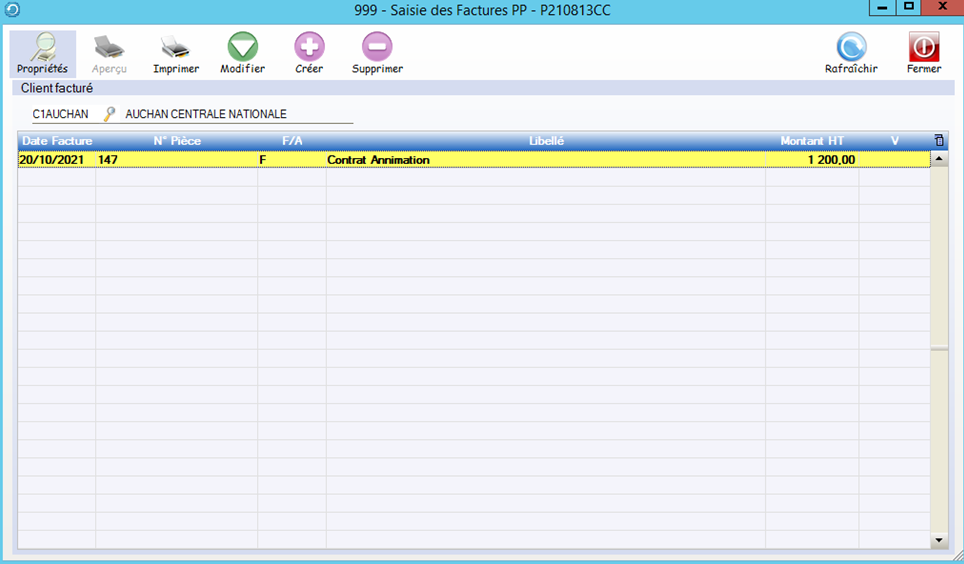Click the F/A column header

(292, 141)
